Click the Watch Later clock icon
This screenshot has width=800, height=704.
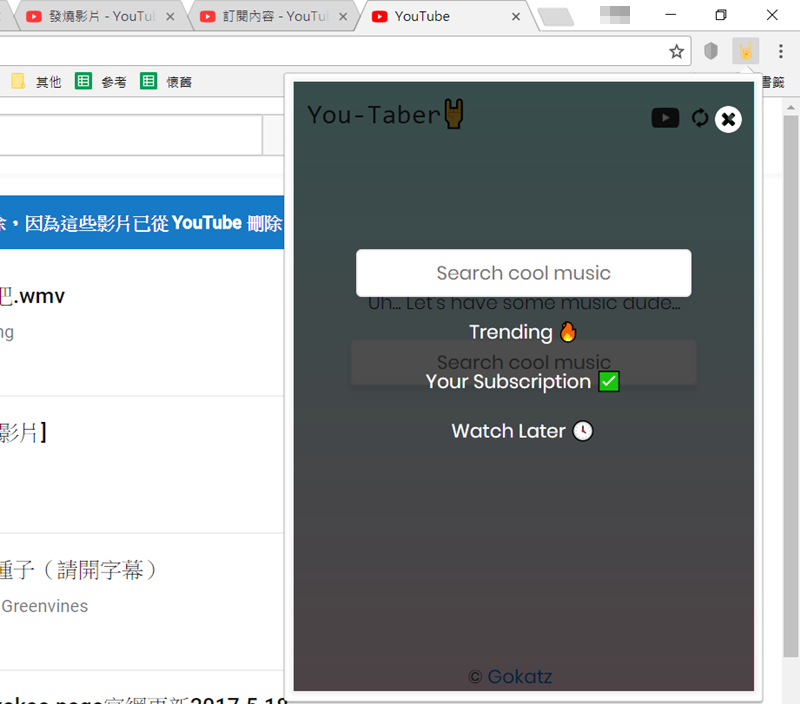[583, 431]
